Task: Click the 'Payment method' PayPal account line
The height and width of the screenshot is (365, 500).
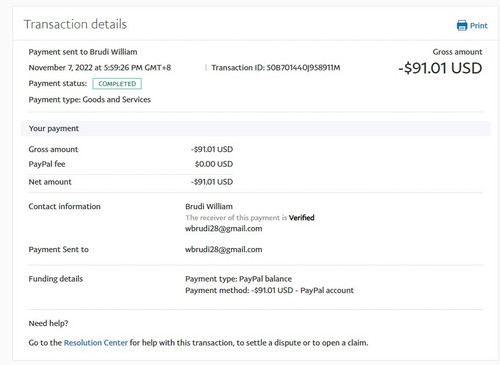Action: point(269,290)
